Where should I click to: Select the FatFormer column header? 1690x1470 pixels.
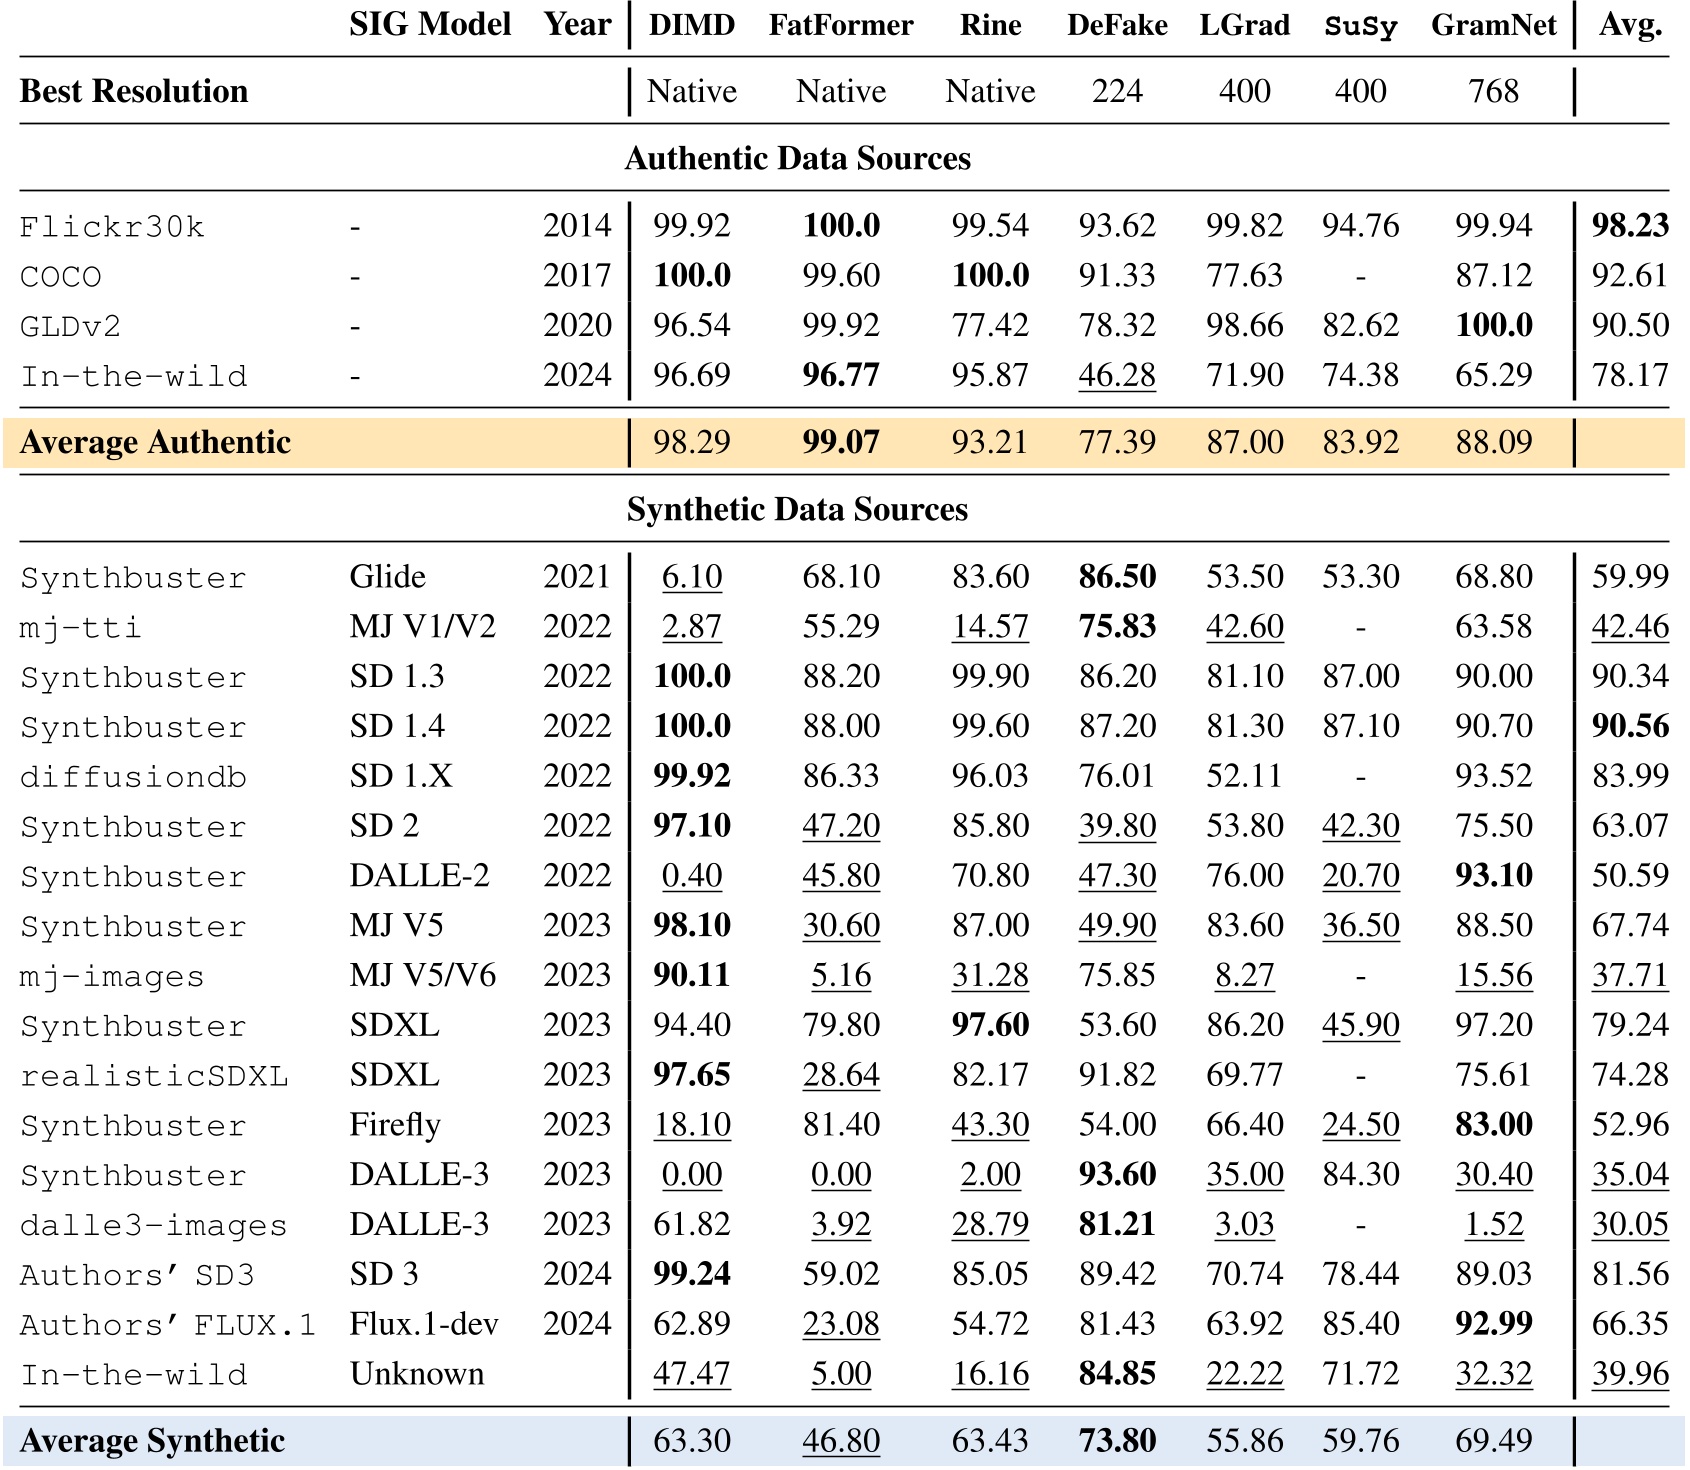pos(840,27)
